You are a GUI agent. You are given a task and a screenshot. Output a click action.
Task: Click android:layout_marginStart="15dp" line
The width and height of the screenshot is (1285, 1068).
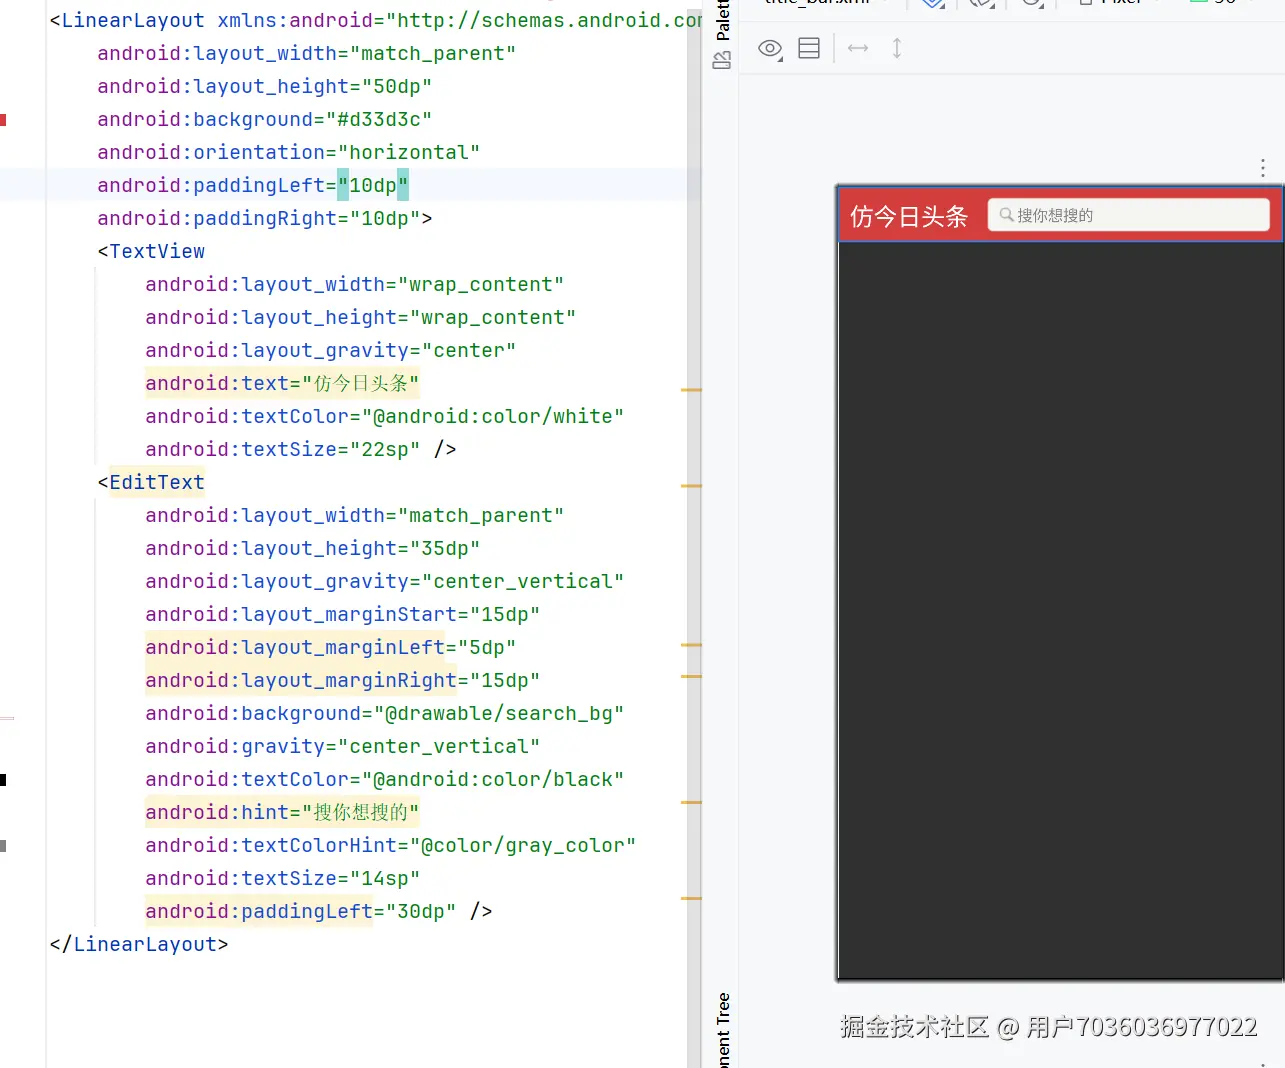coord(342,614)
